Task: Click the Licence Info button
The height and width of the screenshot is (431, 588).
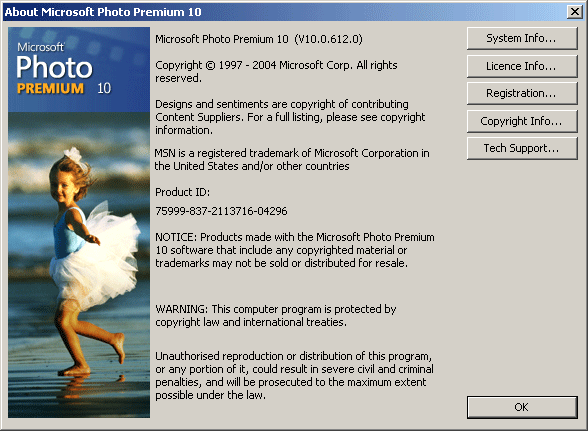Action: [522, 66]
